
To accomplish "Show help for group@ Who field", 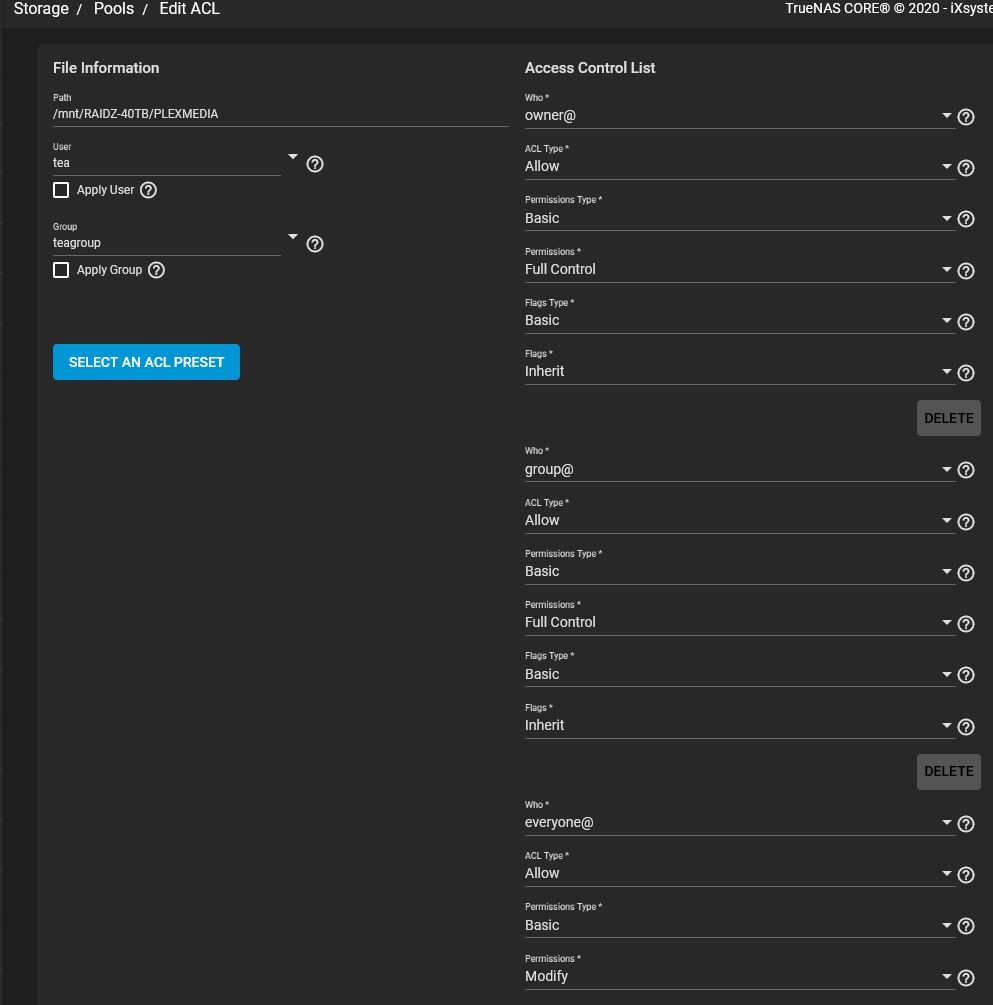I will point(966,470).
